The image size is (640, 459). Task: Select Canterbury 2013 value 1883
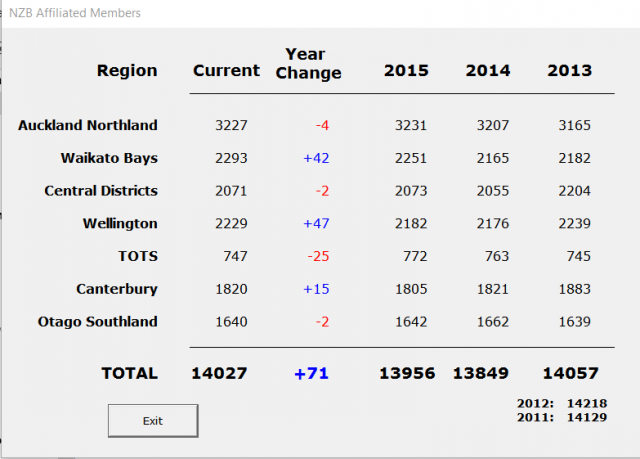pyautogui.click(x=574, y=289)
